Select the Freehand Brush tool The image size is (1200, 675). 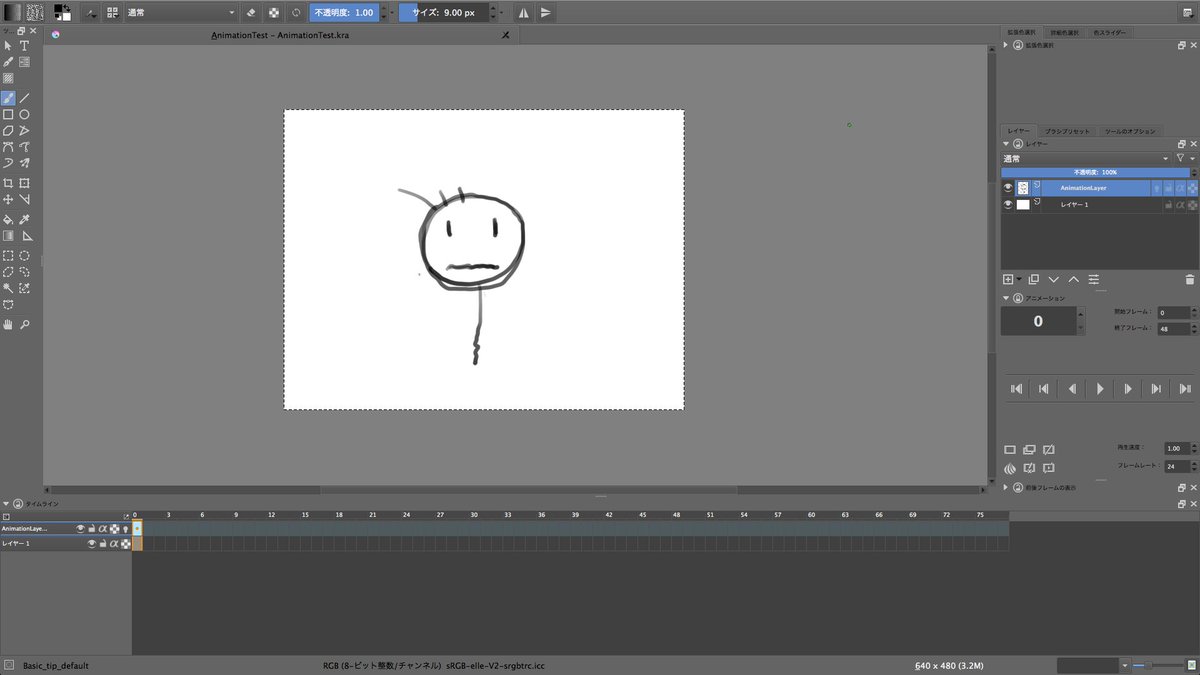[8, 98]
